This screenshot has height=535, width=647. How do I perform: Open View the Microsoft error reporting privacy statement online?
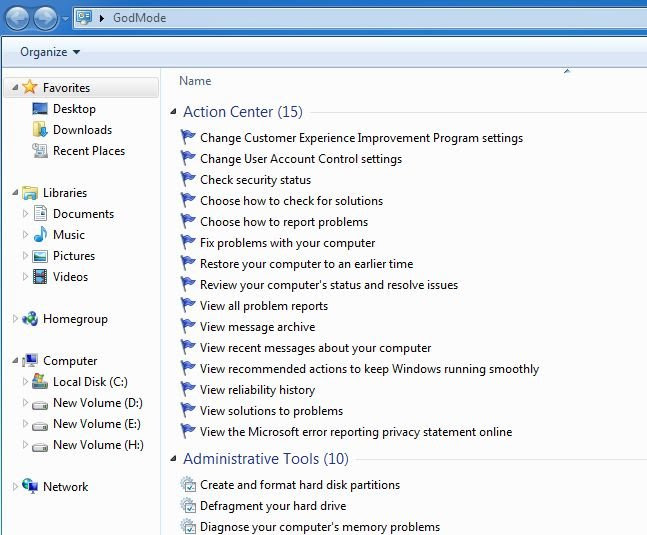point(356,432)
